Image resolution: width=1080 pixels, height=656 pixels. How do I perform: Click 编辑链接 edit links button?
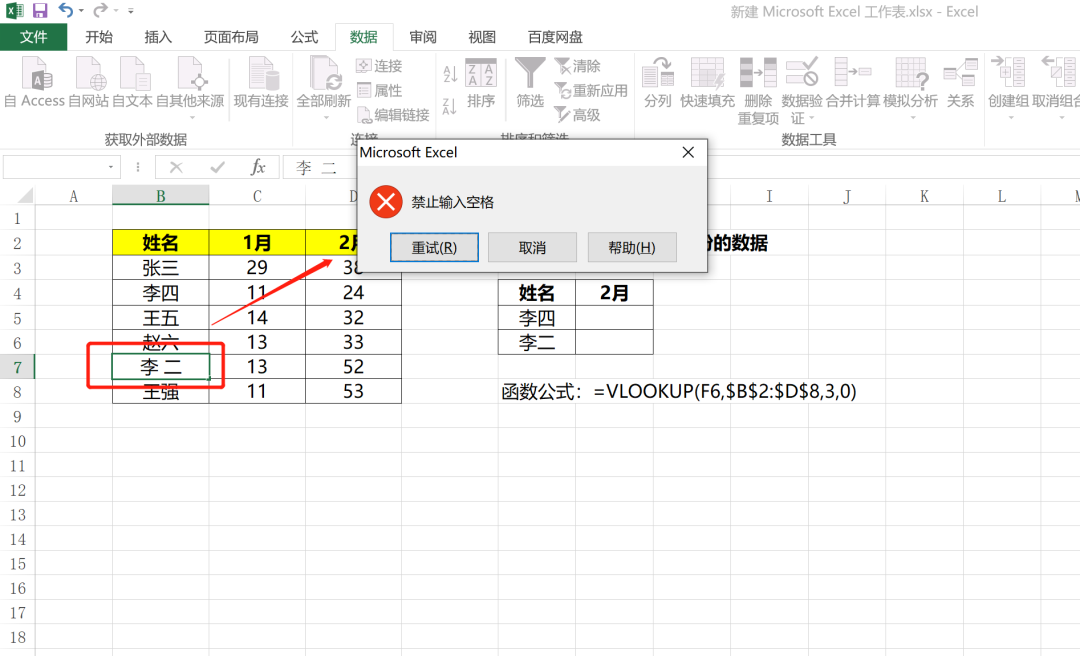pos(393,115)
